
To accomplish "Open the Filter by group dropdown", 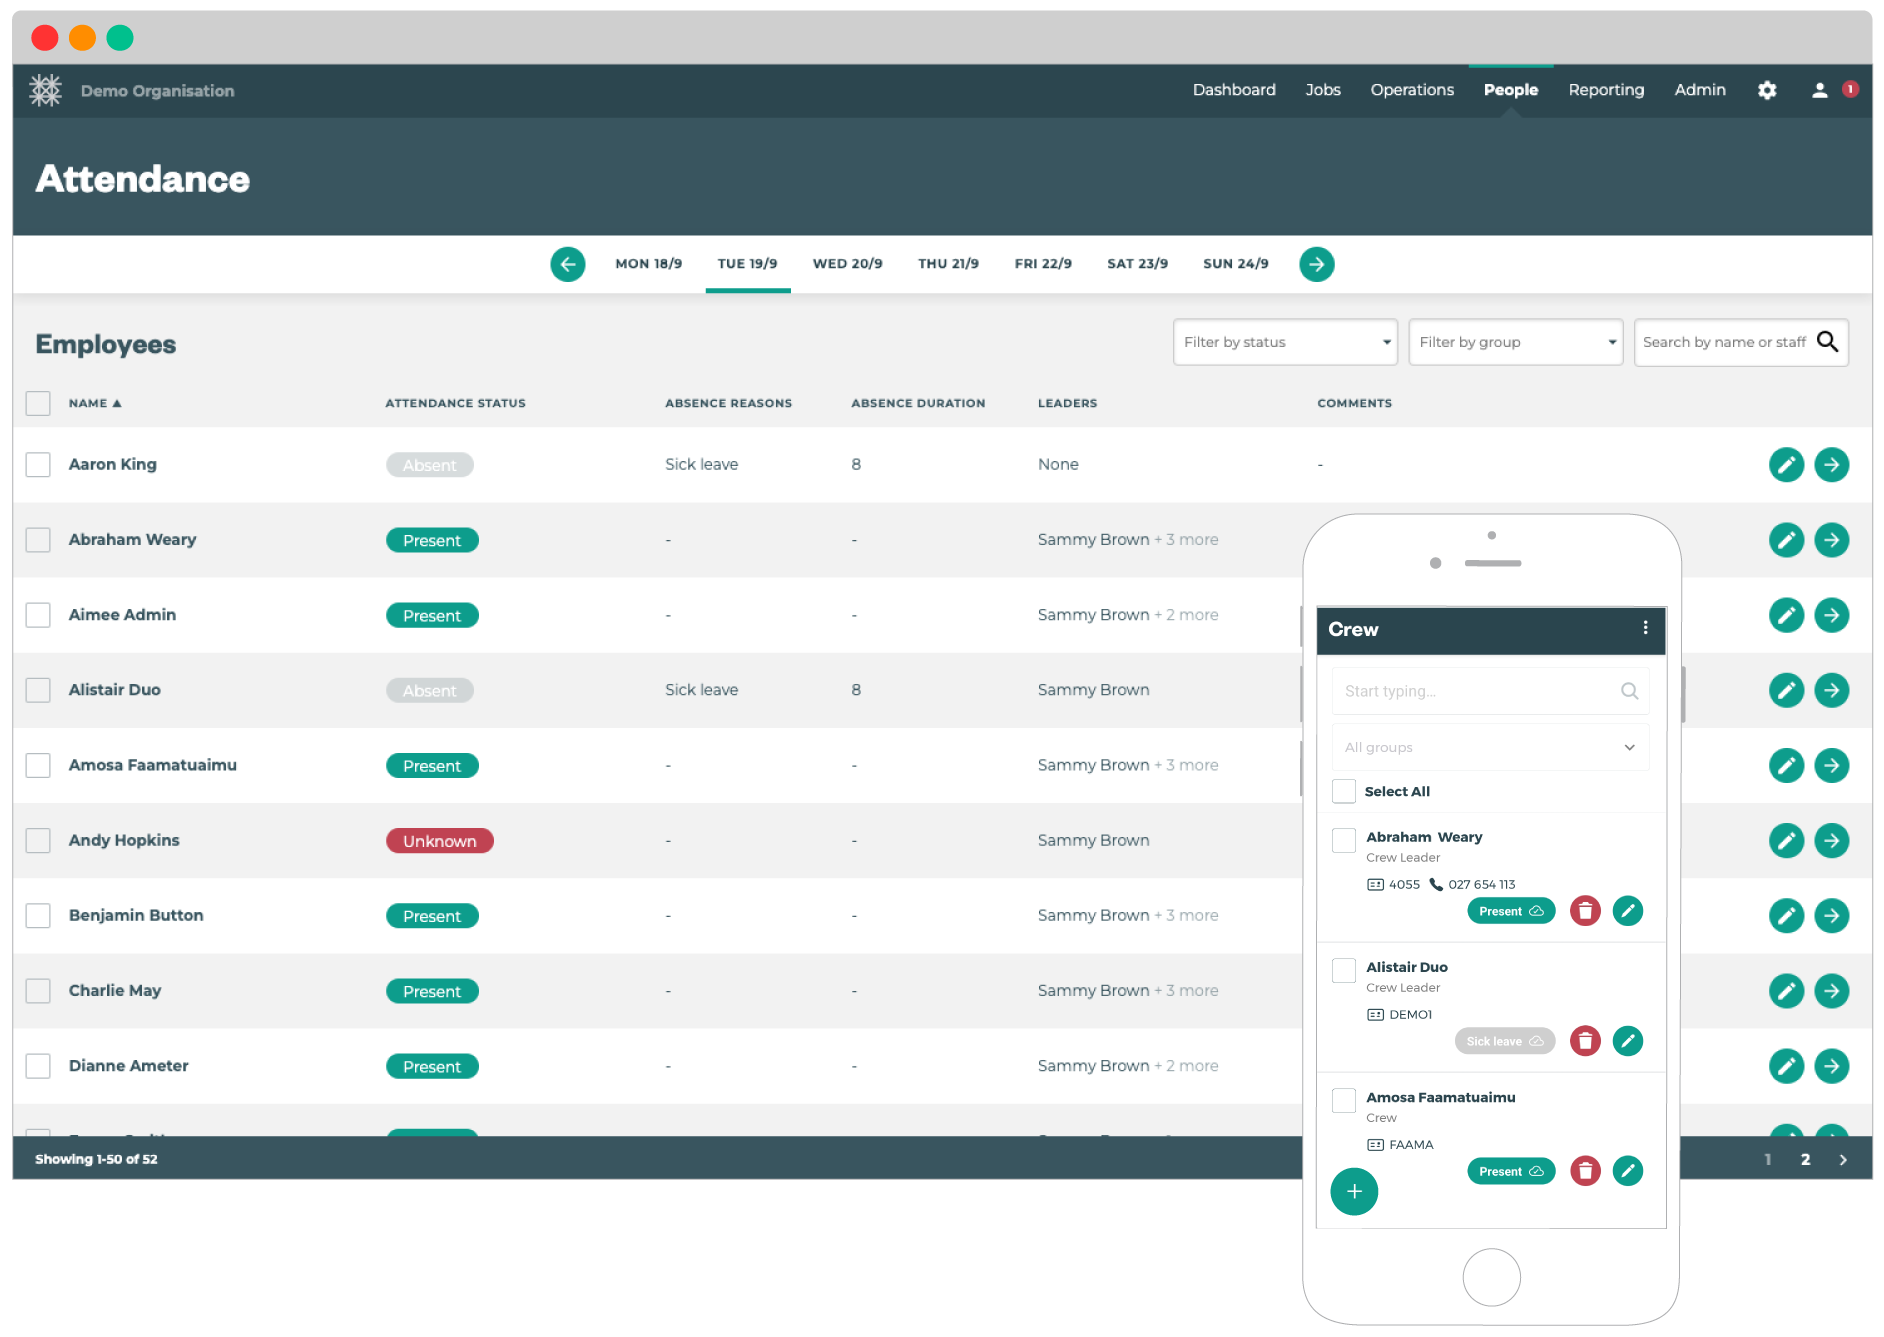I will pyautogui.click(x=1515, y=342).
